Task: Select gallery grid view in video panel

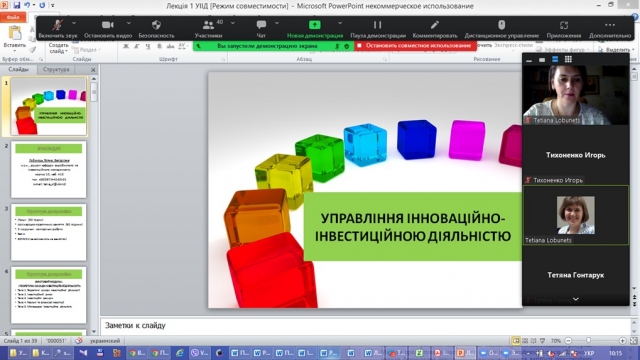Action: pyautogui.click(x=568, y=60)
